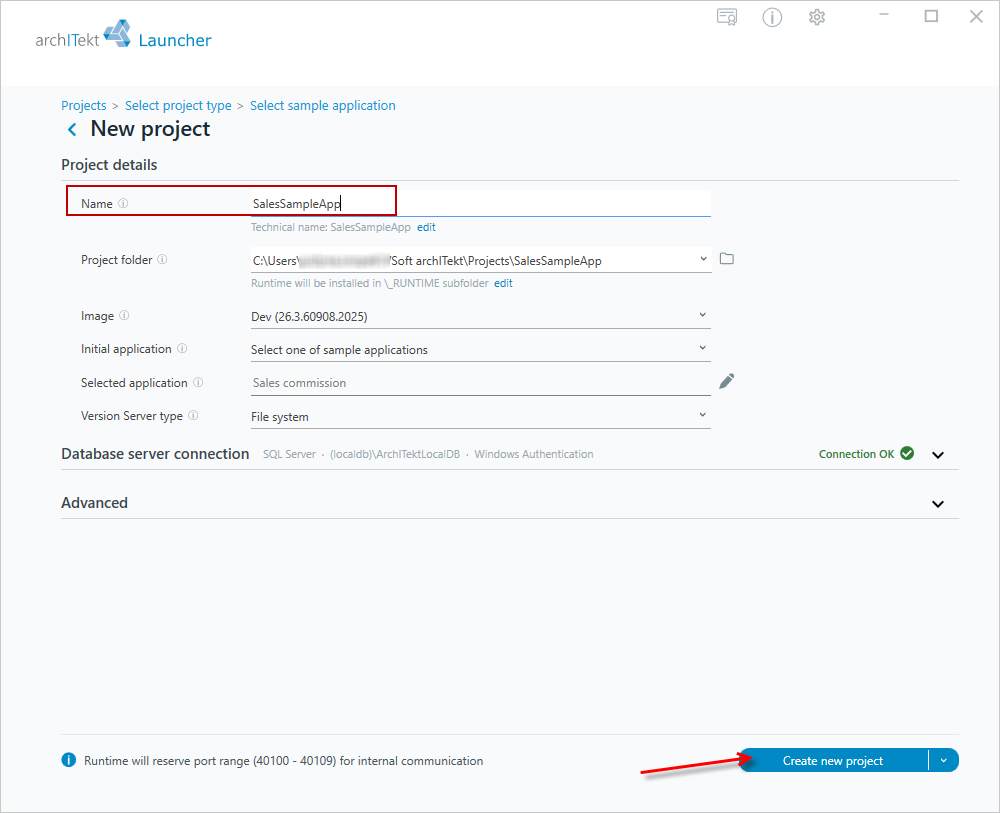The image size is (1000, 813).
Task: Open the Create new project split-button arrow
Action: click(944, 760)
